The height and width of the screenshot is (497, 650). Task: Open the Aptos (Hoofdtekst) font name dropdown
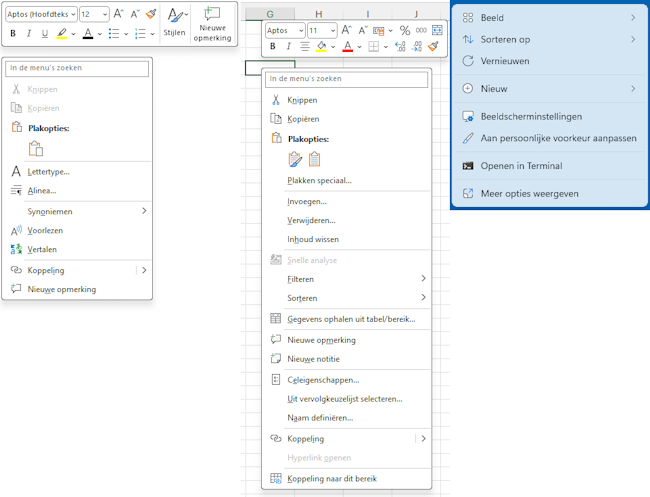pos(41,14)
